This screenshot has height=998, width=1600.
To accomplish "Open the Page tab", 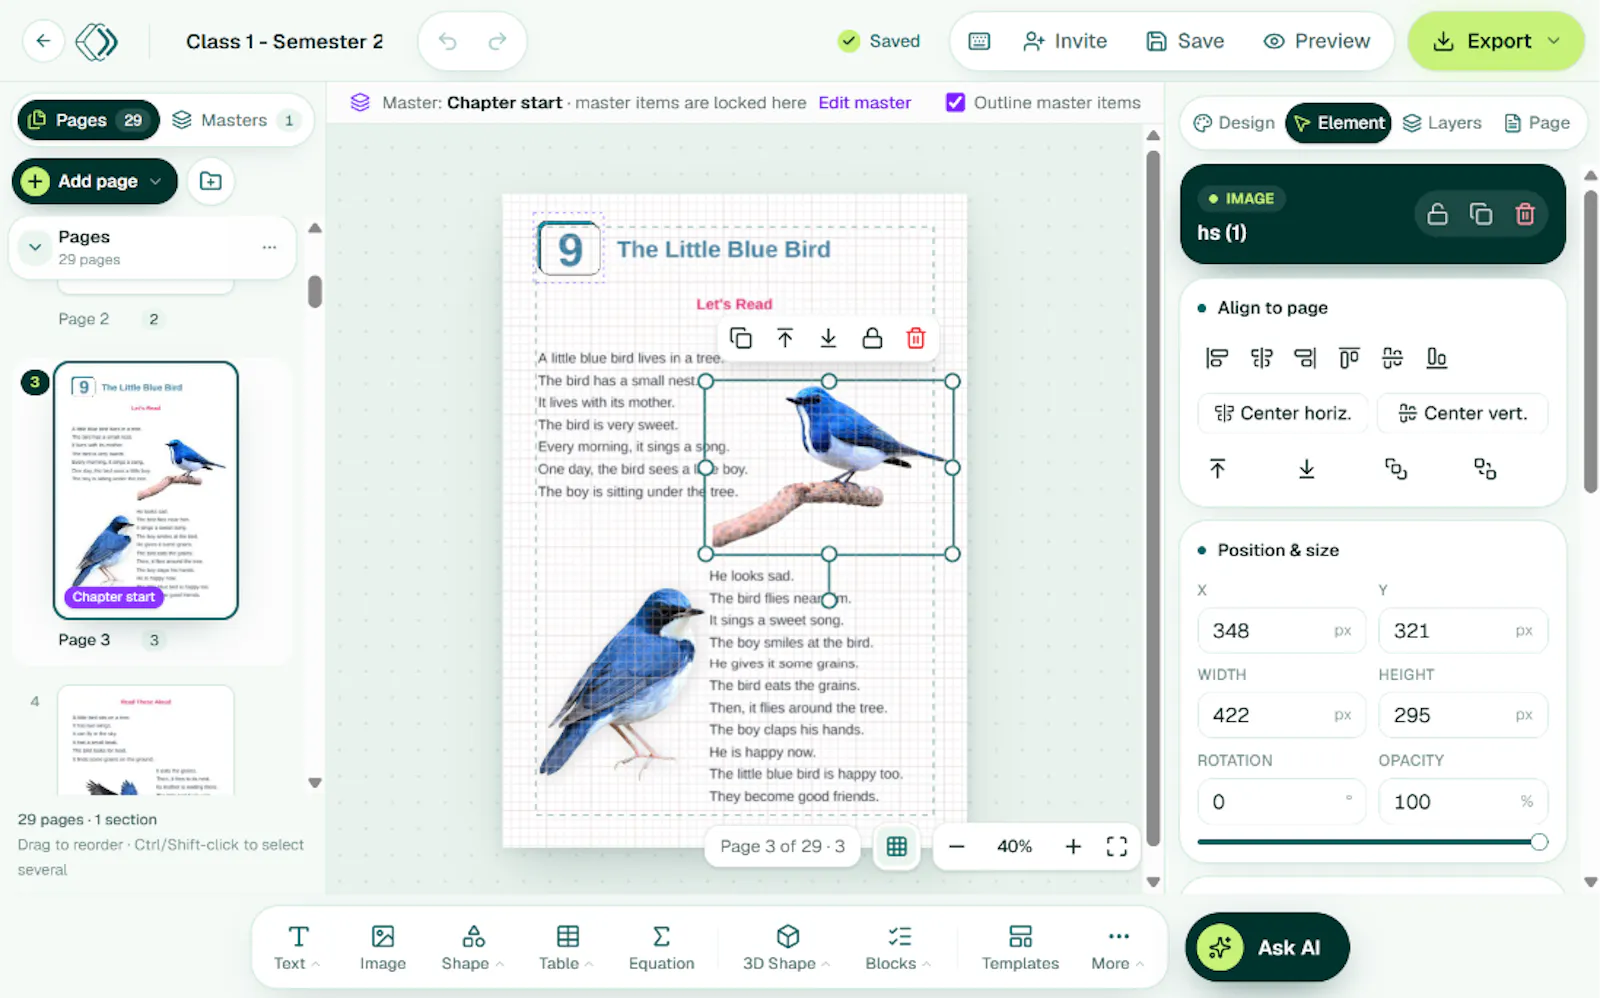I will [1537, 123].
